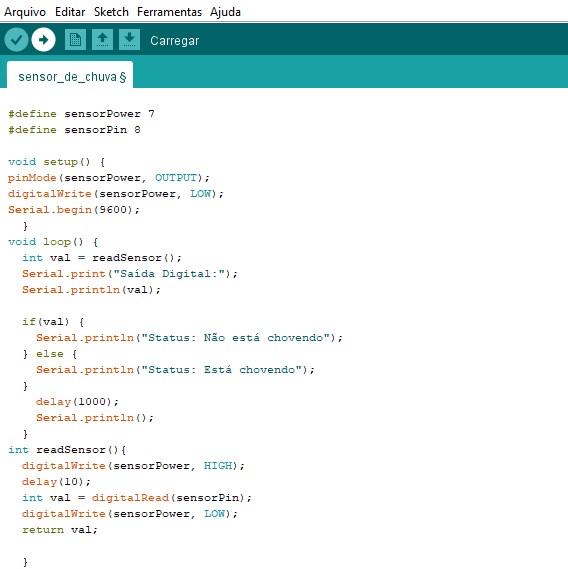Create a new sketch via the page icon
Screen dimensions: 568x569
coord(75,40)
